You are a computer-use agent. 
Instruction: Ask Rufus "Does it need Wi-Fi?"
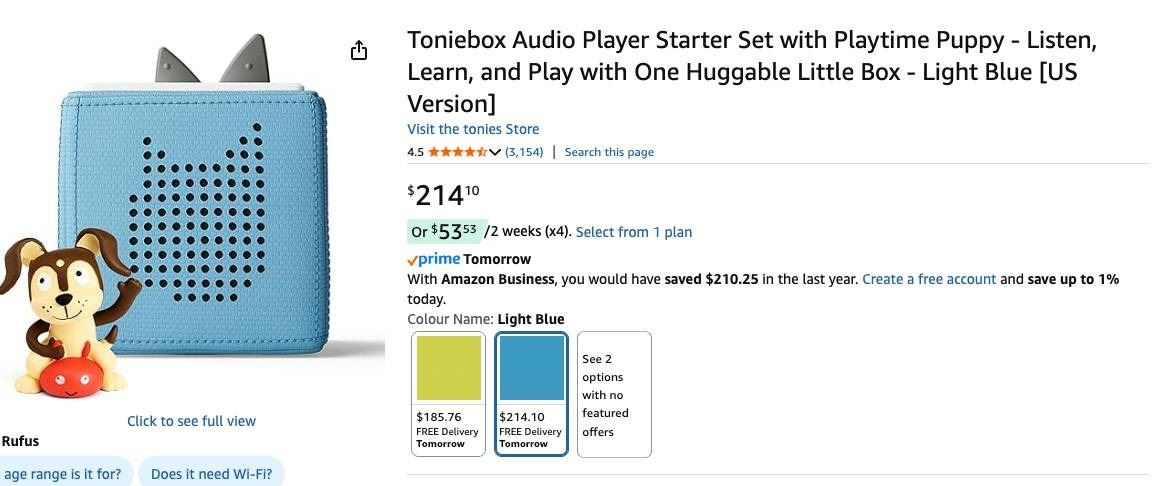[x=211, y=474]
